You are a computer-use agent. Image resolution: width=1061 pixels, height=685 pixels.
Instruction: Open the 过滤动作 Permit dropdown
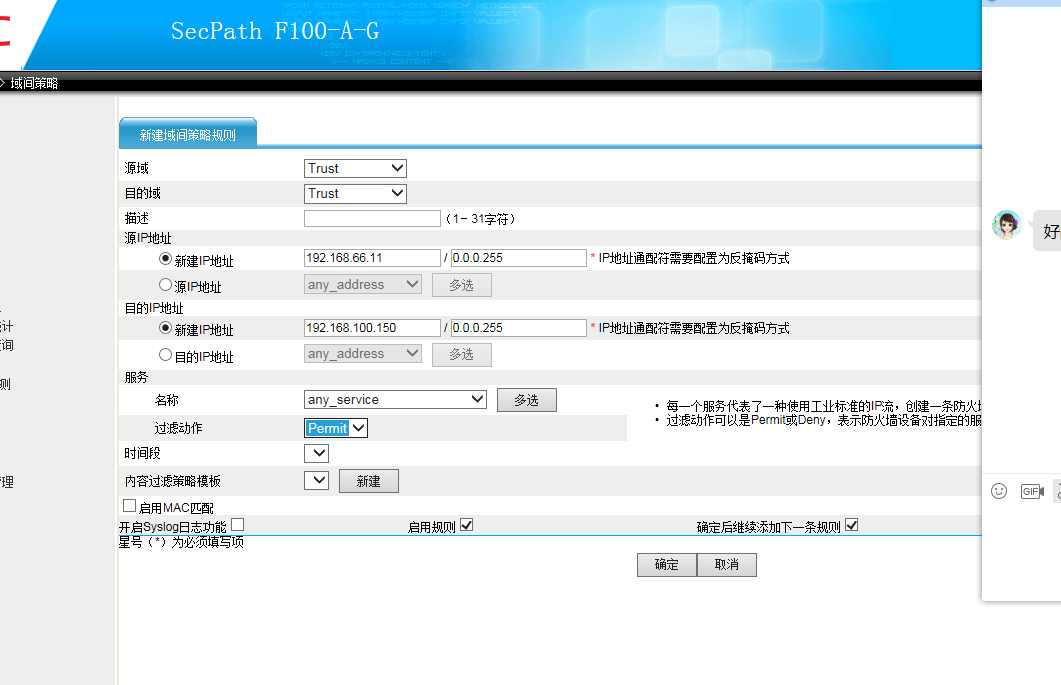click(x=336, y=428)
